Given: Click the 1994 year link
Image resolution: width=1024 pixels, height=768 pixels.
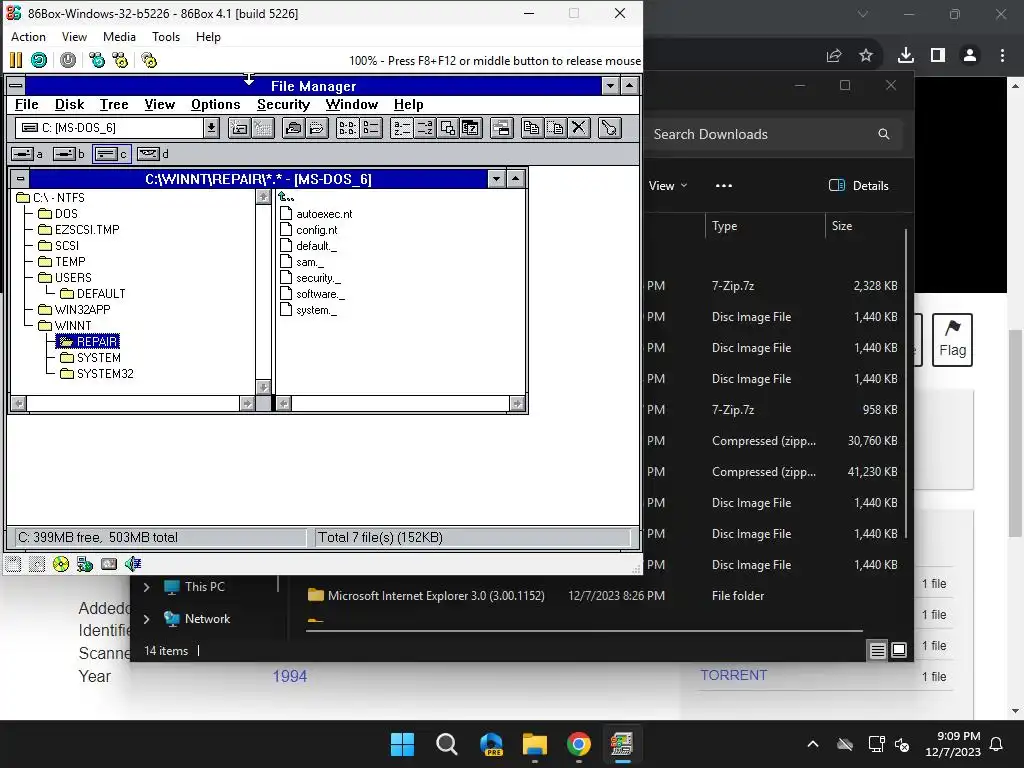Looking at the screenshot, I should (289, 677).
